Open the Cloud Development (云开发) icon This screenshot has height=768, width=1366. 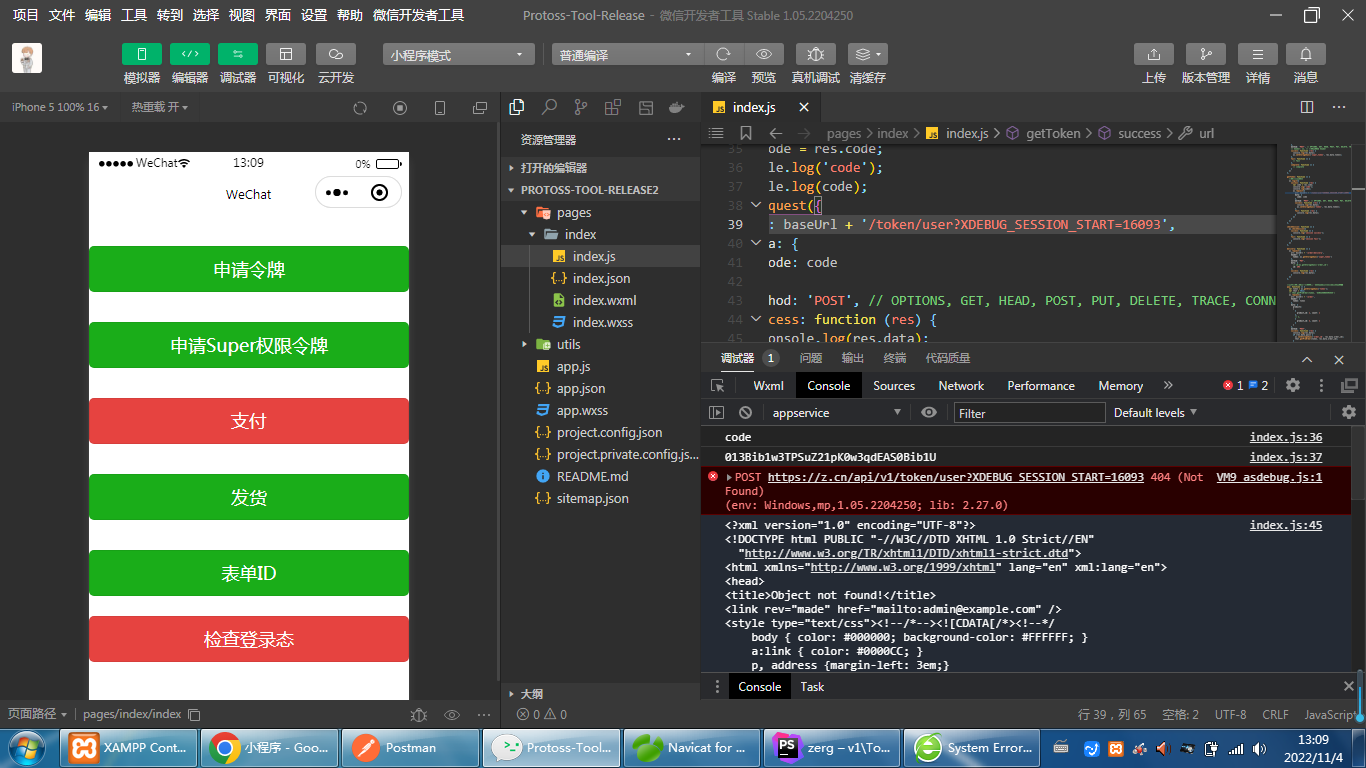click(x=336, y=54)
